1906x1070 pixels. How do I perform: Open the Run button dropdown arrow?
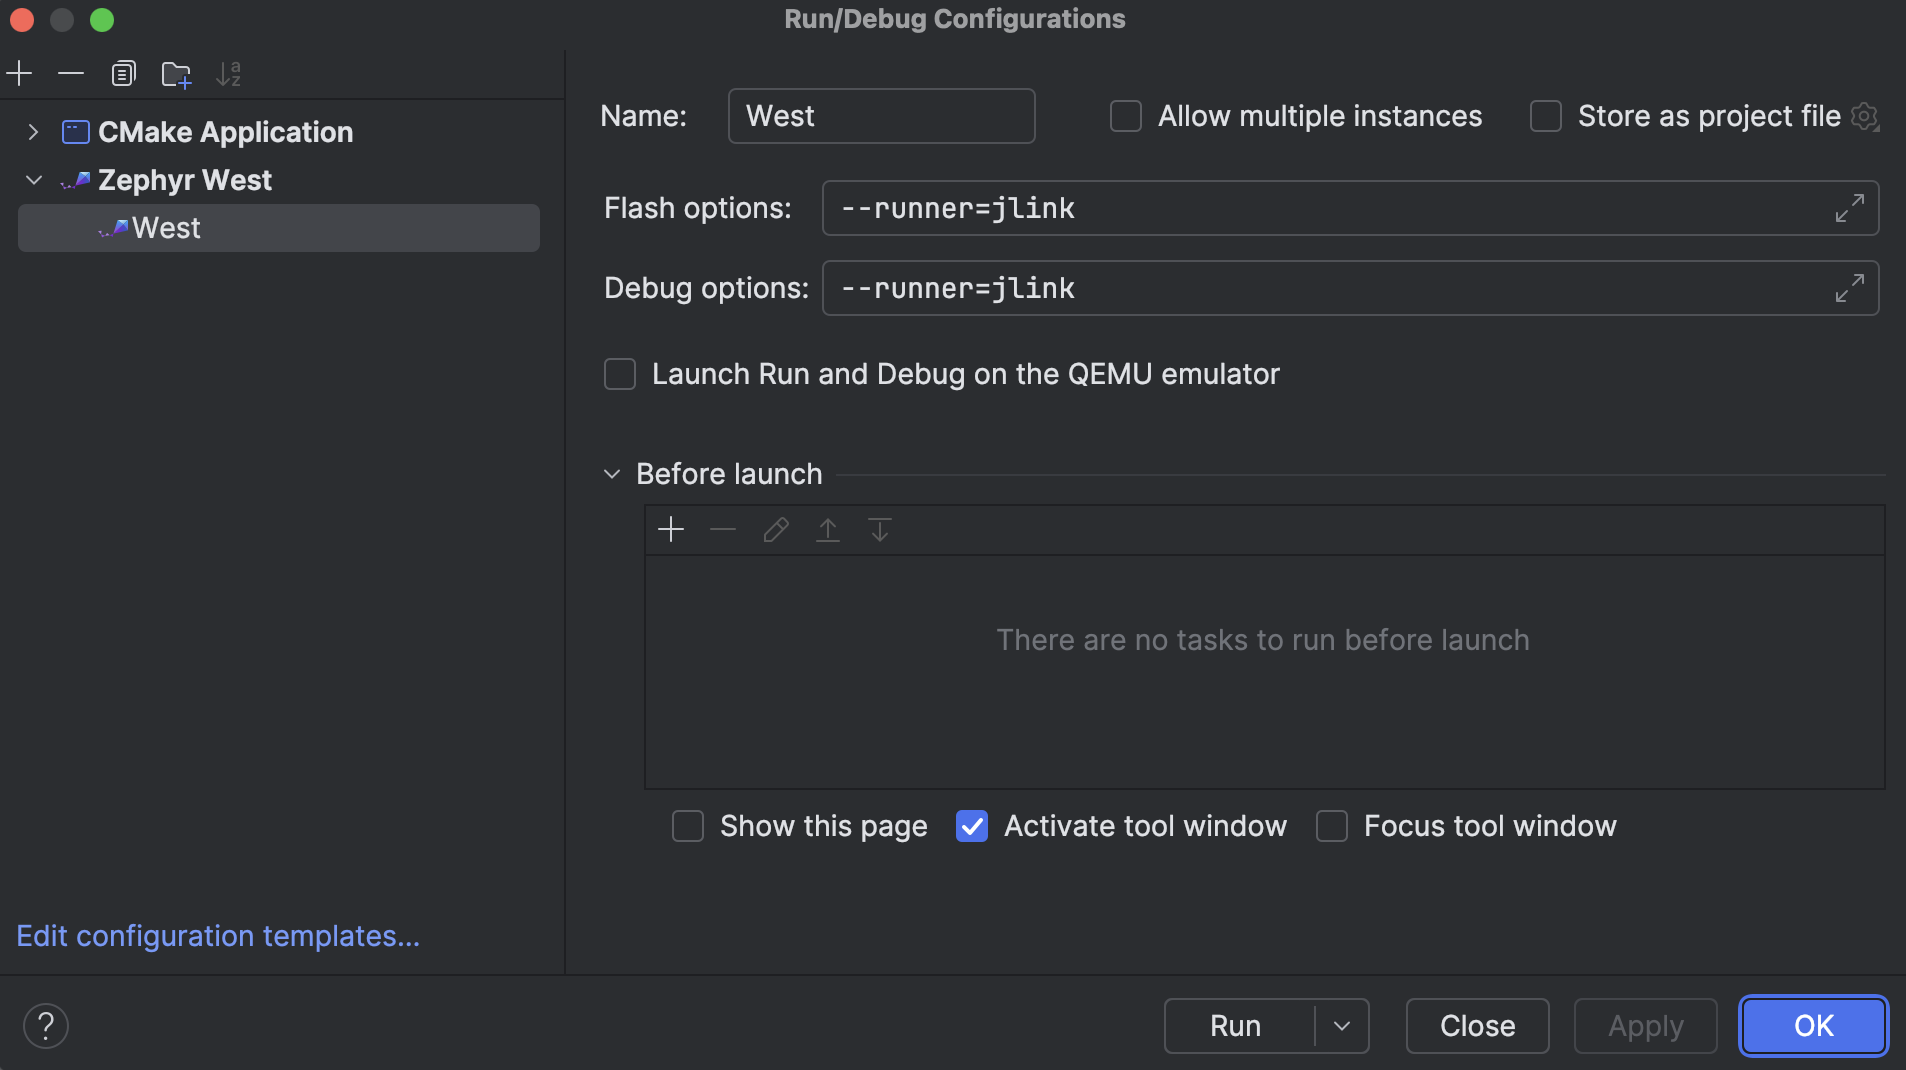click(1342, 1026)
